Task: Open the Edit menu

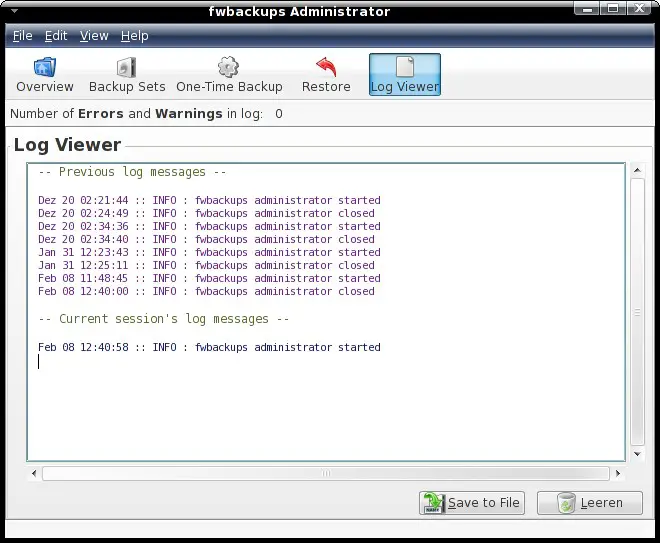Action: pyautogui.click(x=56, y=36)
